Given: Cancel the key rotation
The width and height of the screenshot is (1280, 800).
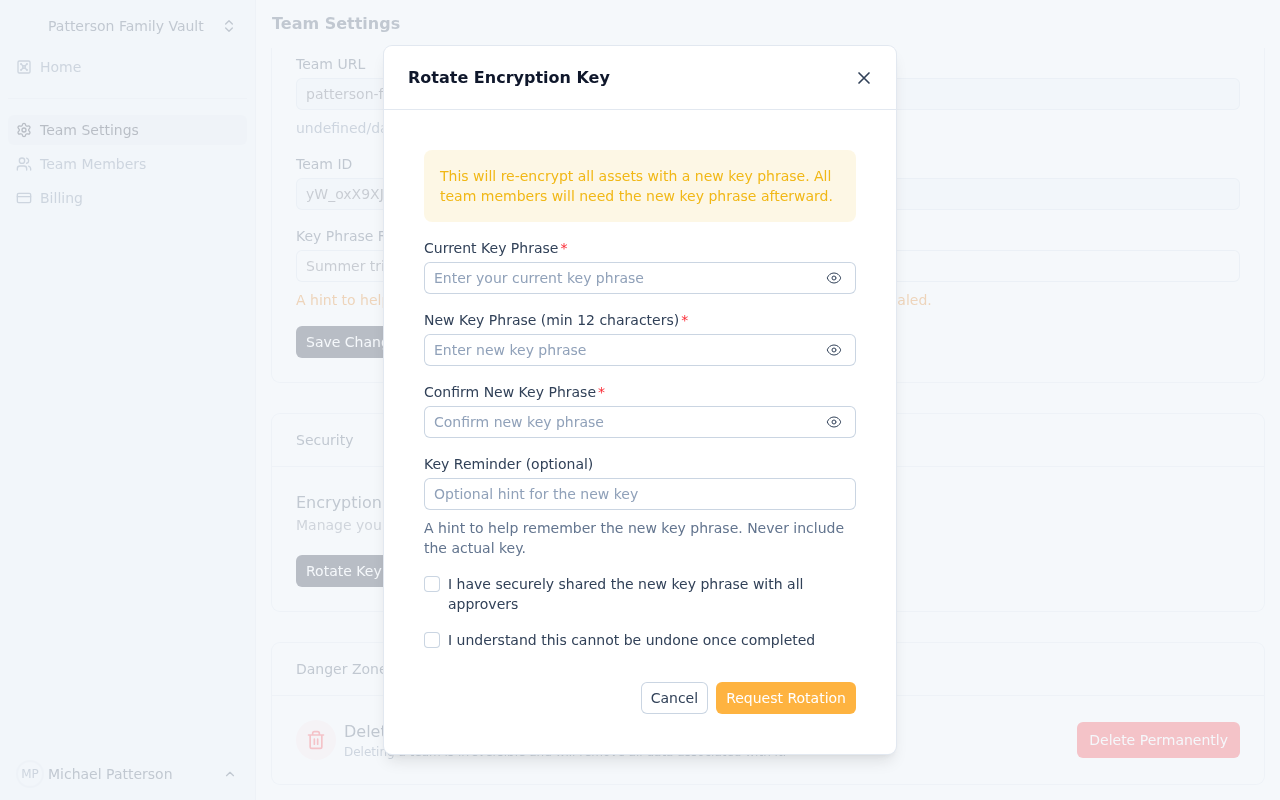Looking at the screenshot, I should (x=674, y=698).
